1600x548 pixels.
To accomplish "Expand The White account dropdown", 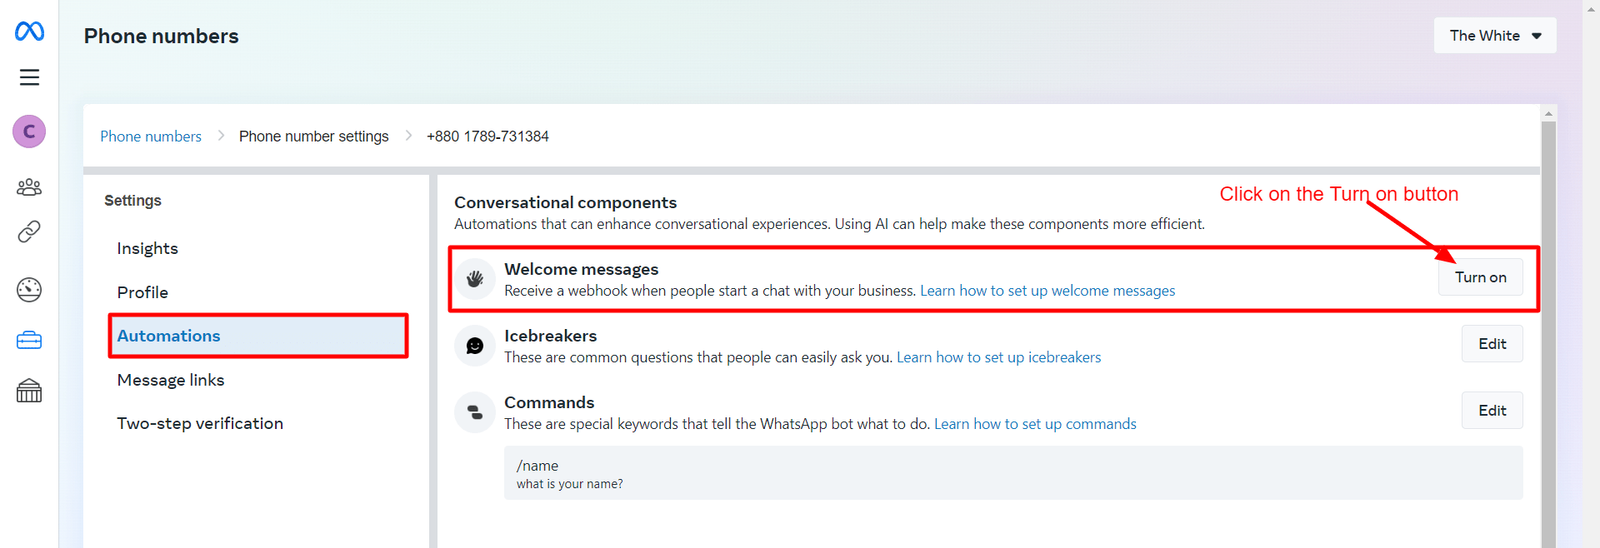I will [x=1495, y=35].
